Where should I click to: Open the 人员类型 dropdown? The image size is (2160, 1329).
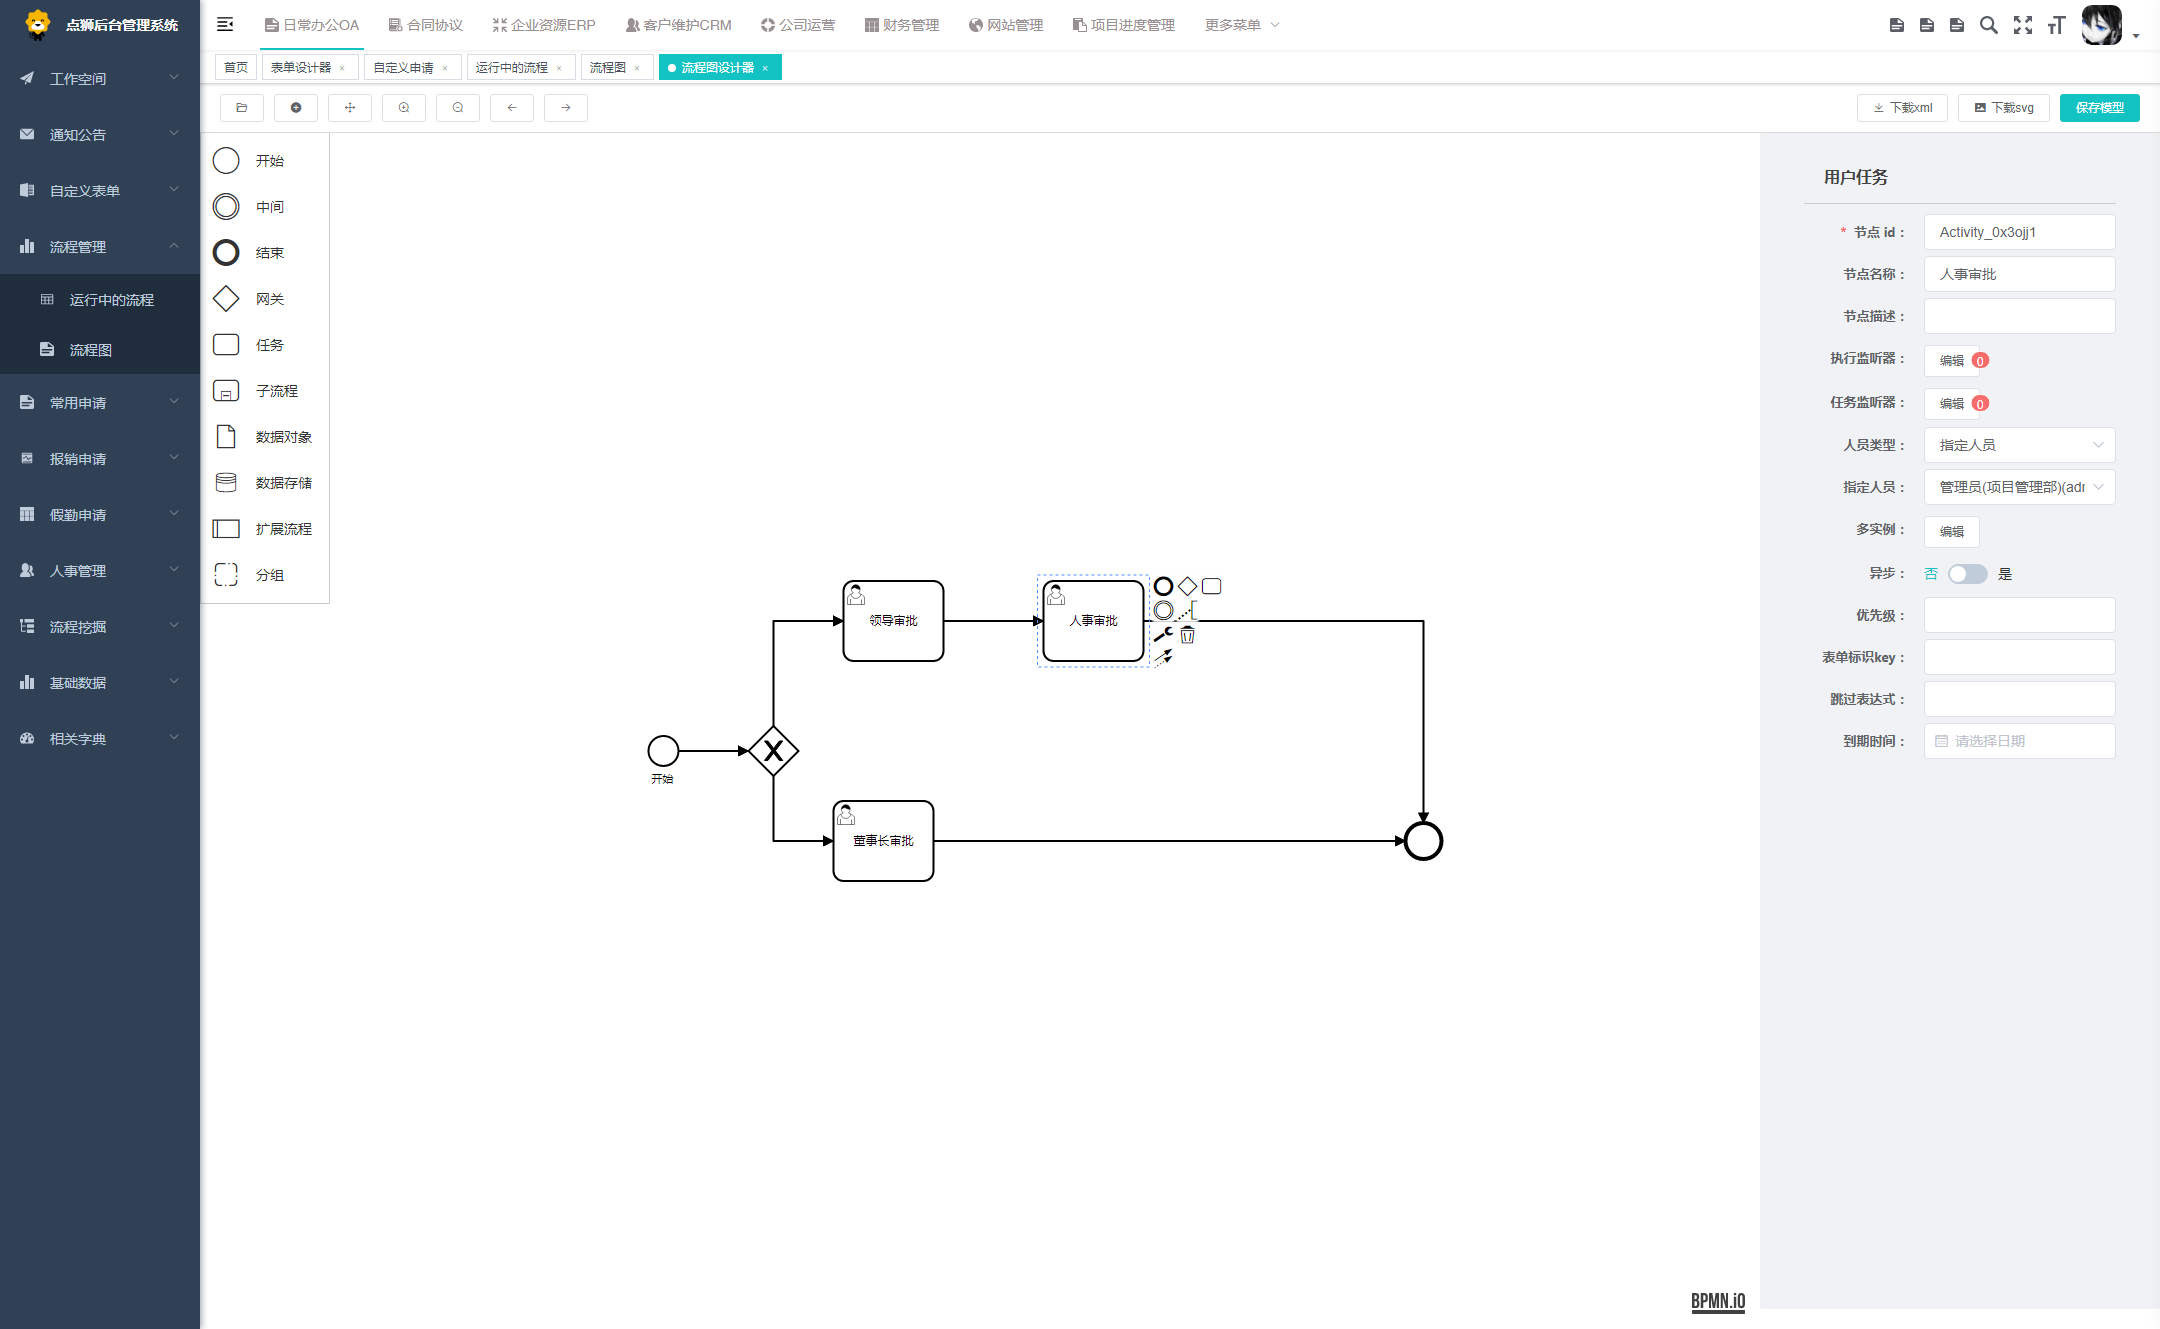2018,445
